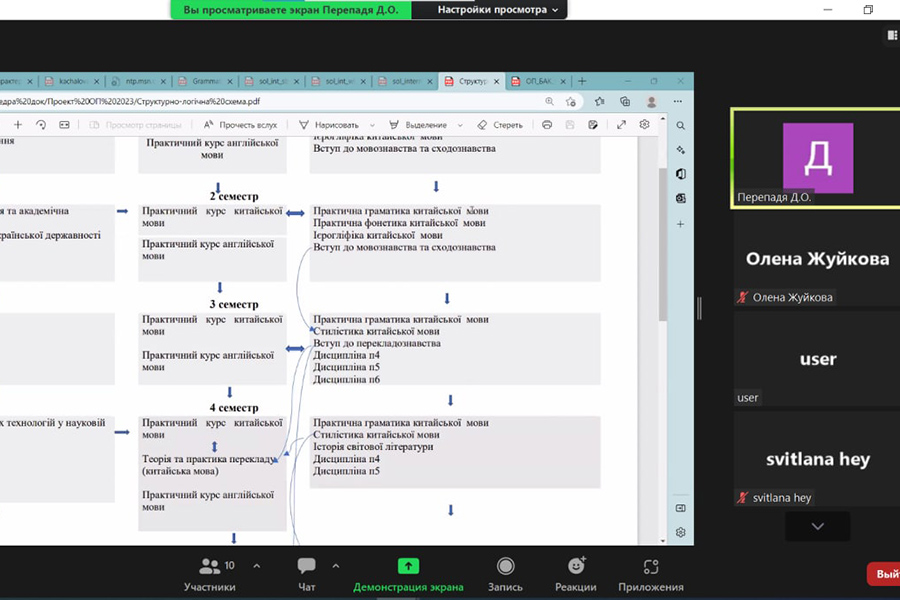Show more participants with the down chevron

817,526
